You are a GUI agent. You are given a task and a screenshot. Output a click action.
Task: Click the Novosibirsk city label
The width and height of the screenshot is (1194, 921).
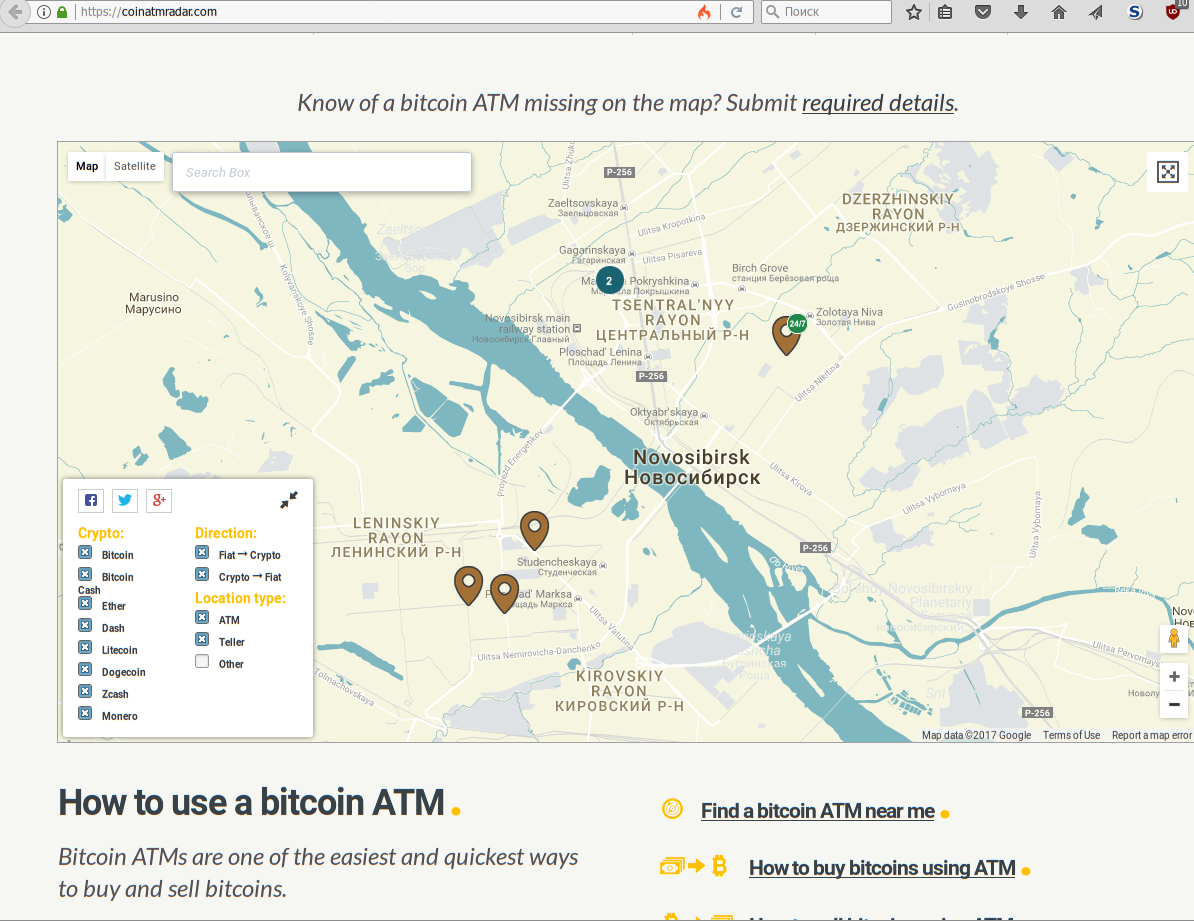pos(692,467)
